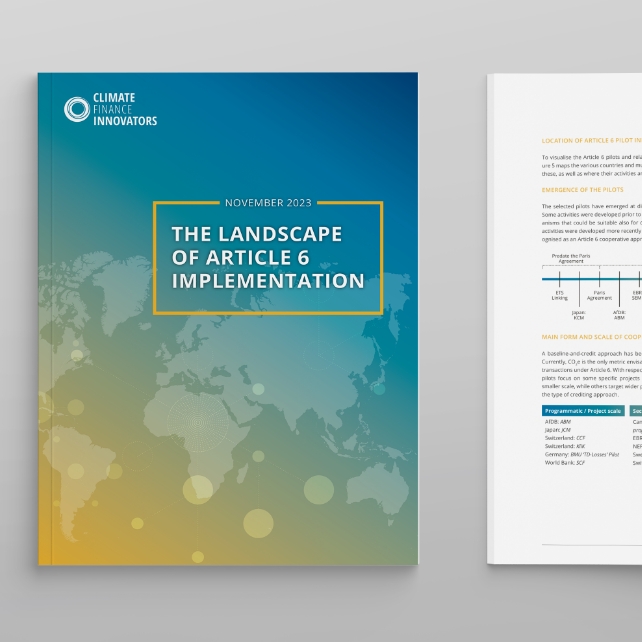The height and width of the screenshot is (642, 642).
Task: Click the cover title 'THE LANDSCAPE OF ARTICLE 6 IMPLEMENTATION'
Action: [268, 258]
